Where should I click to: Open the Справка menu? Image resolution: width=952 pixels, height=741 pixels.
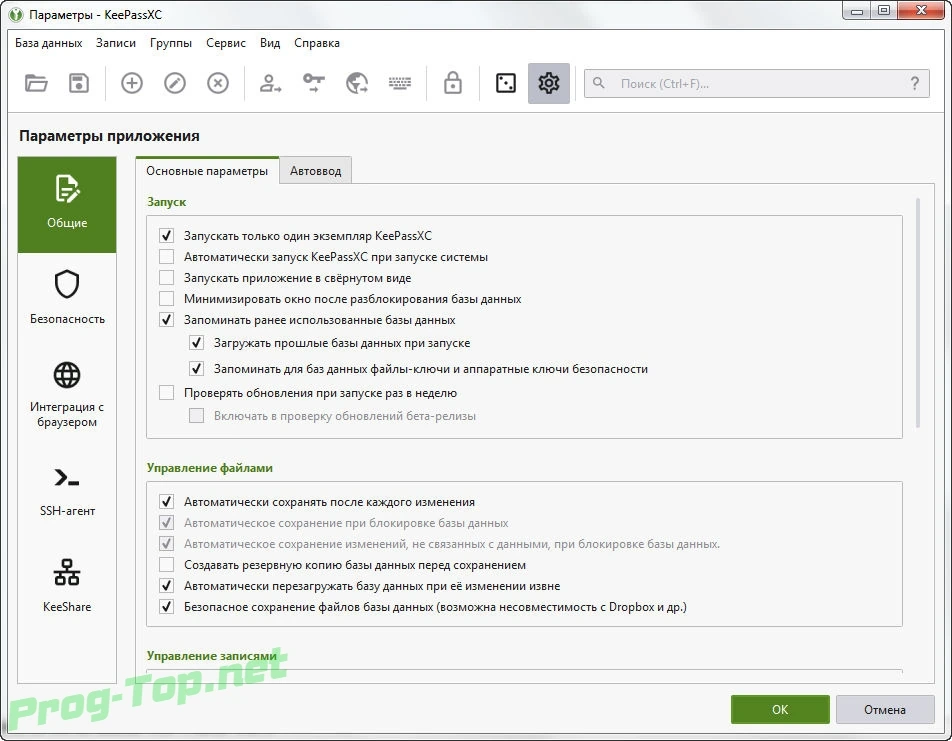(x=317, y=43)
